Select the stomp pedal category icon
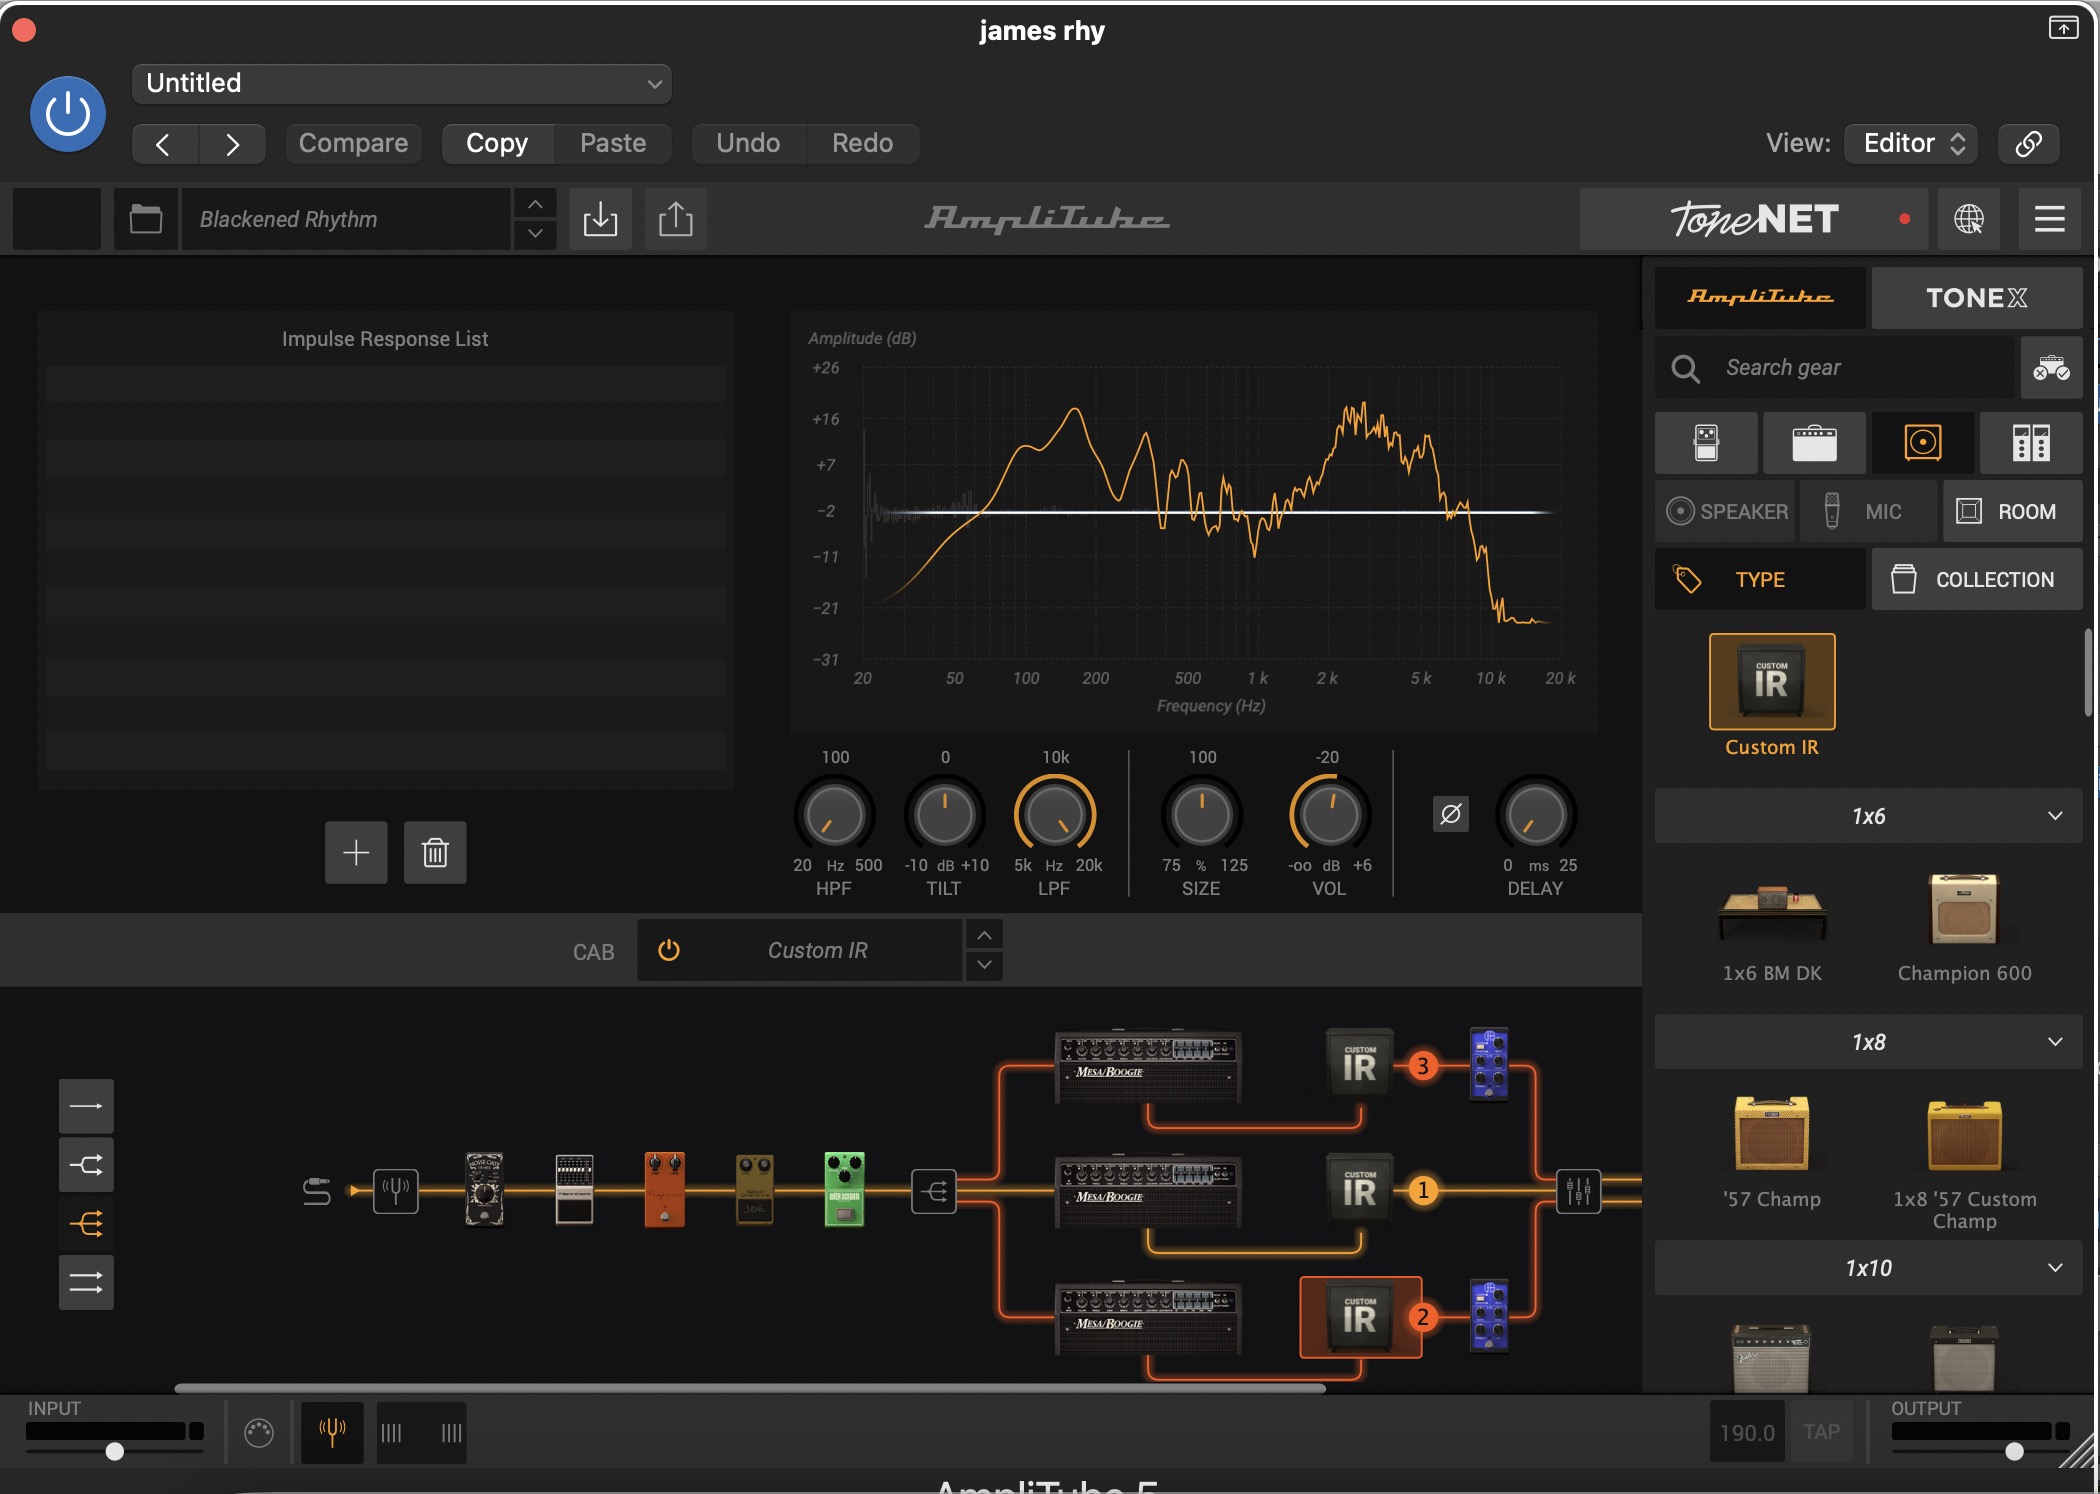The image size is (2100, 1494). tap(1706, 443)
